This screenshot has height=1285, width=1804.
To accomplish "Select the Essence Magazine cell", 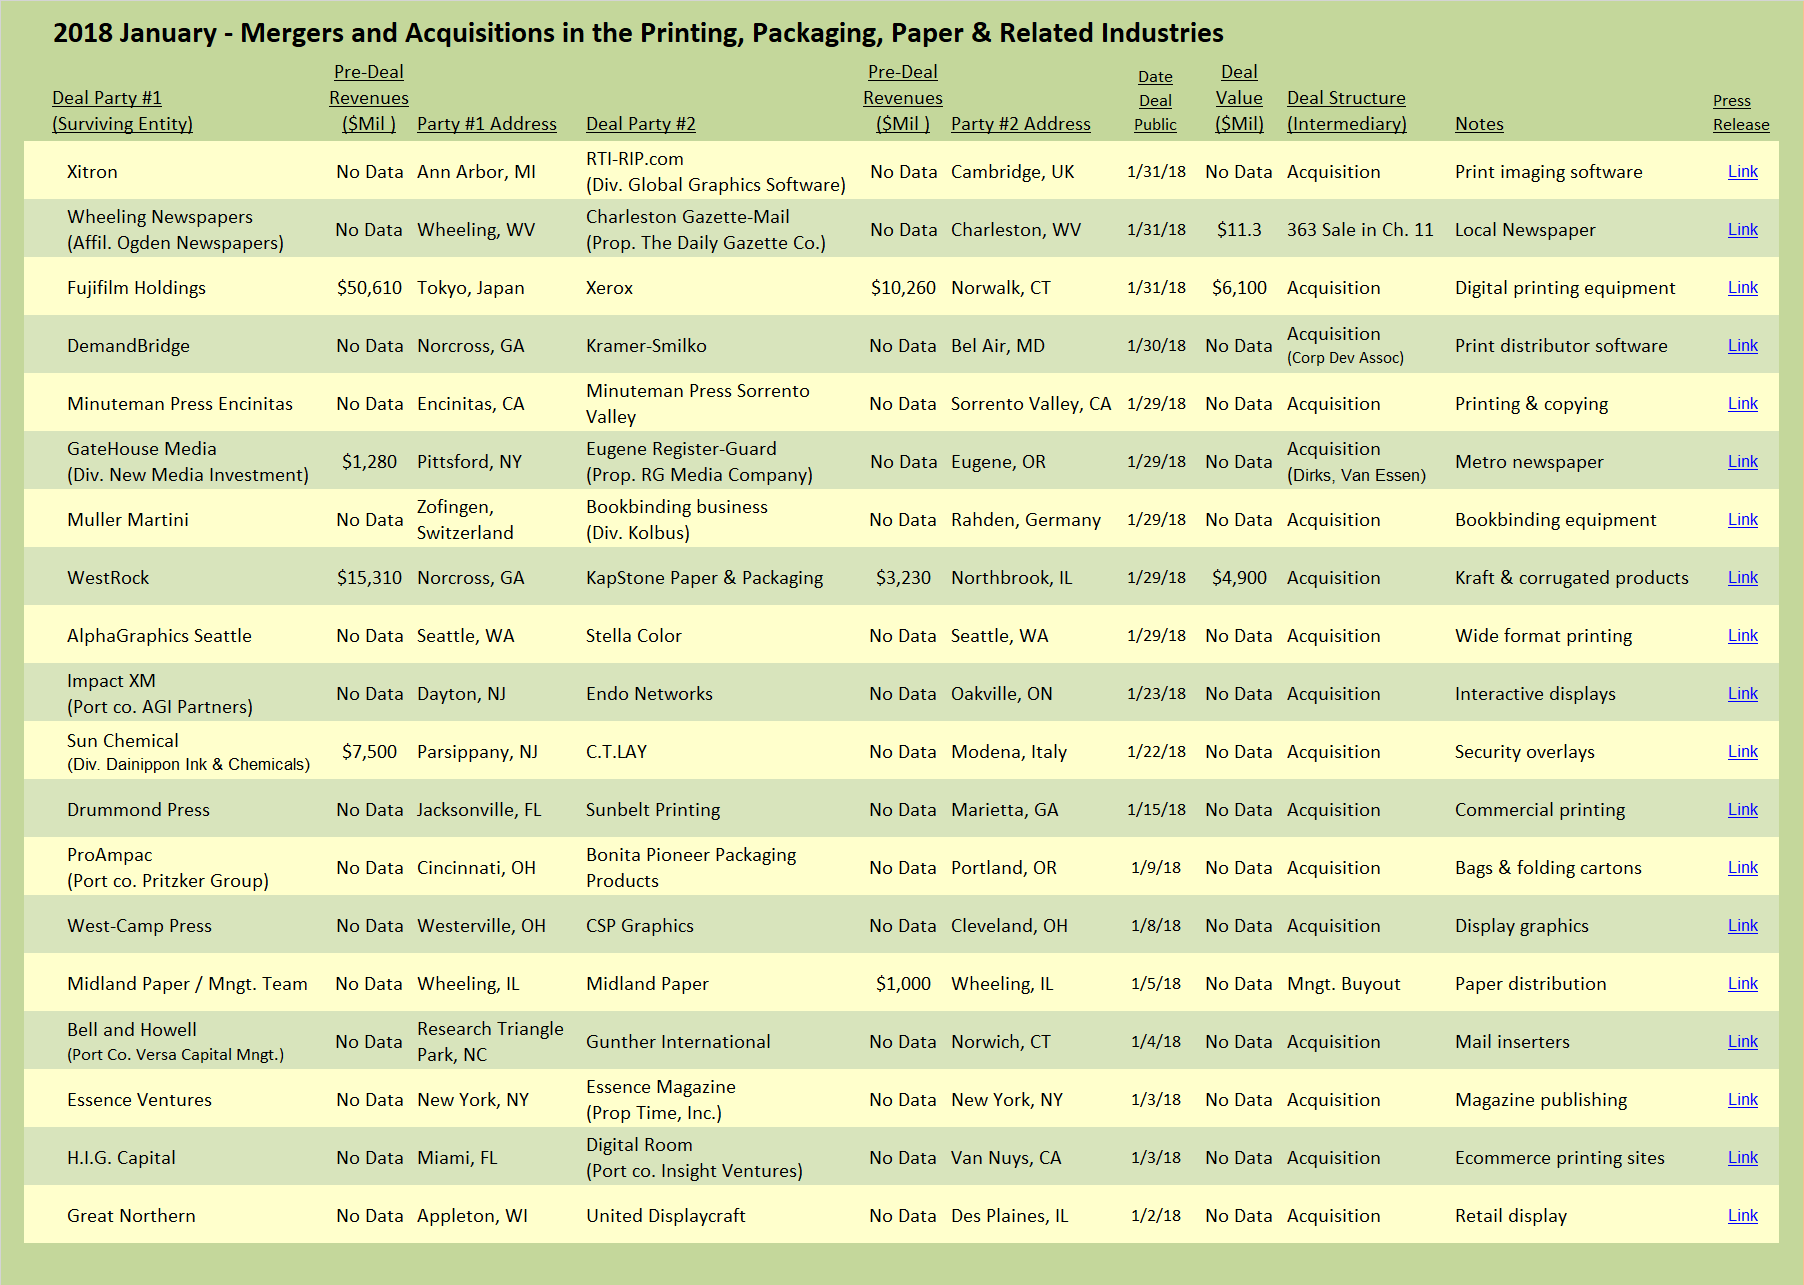I will coord(661,1100).
